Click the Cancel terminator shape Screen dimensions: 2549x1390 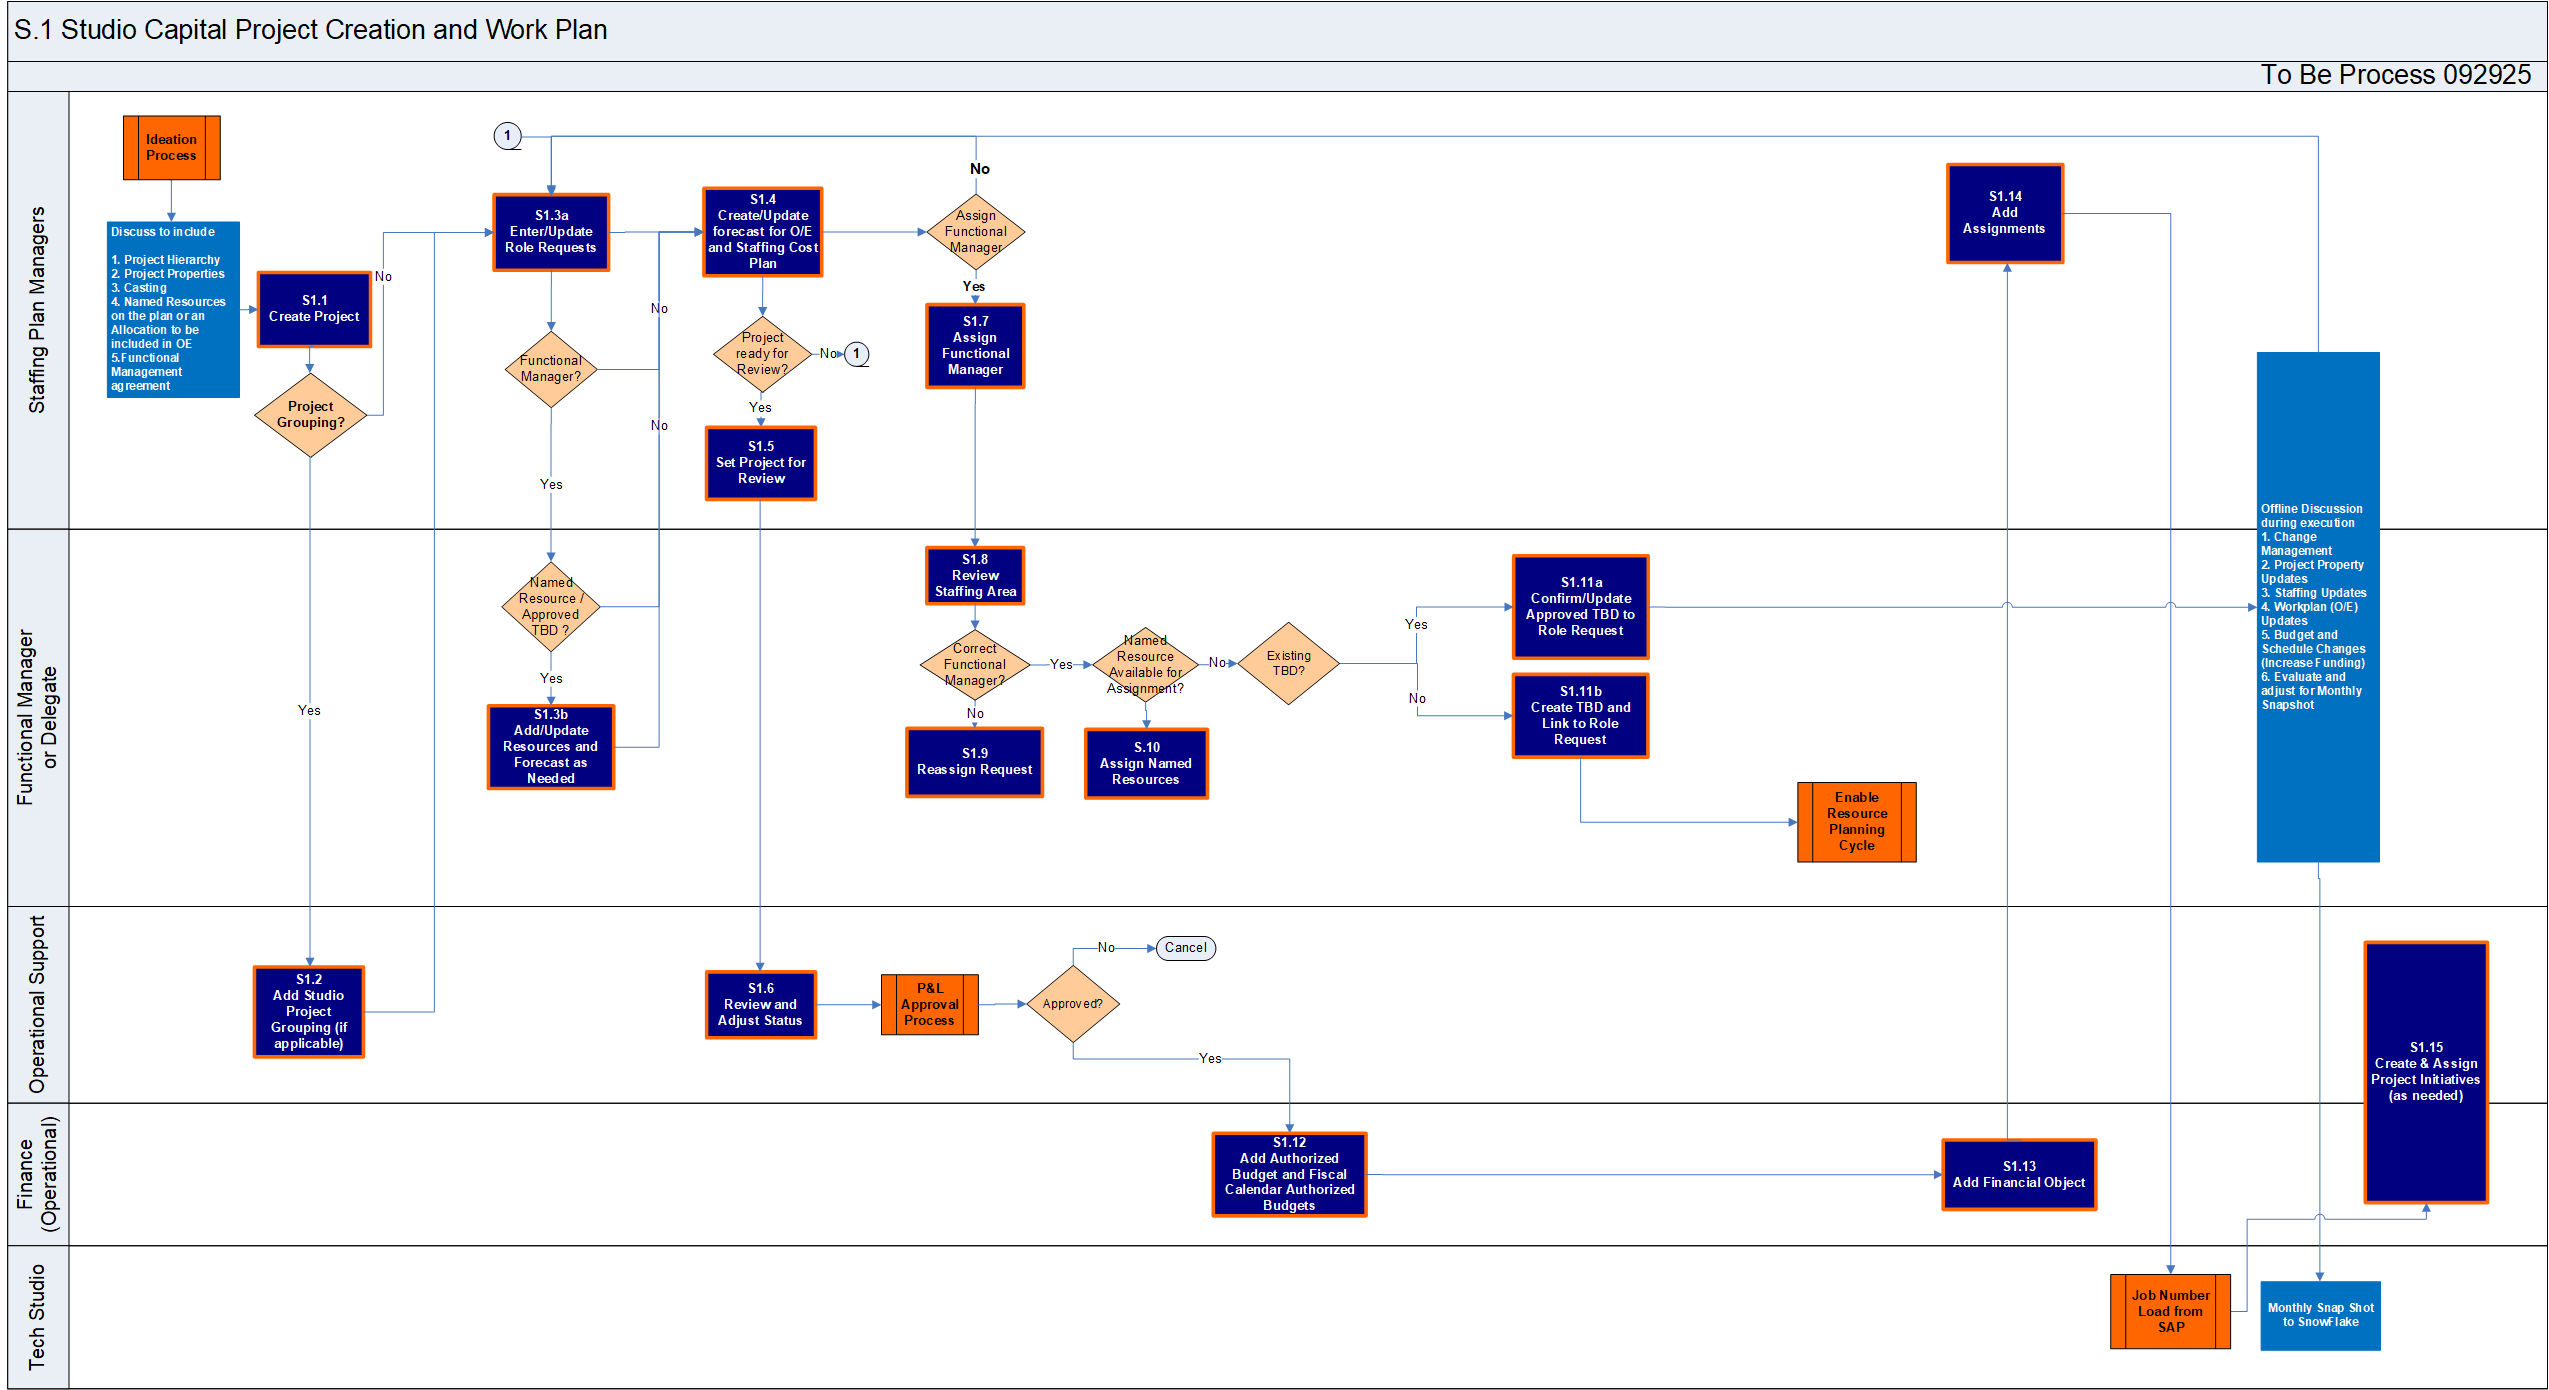coord(1185,948)
